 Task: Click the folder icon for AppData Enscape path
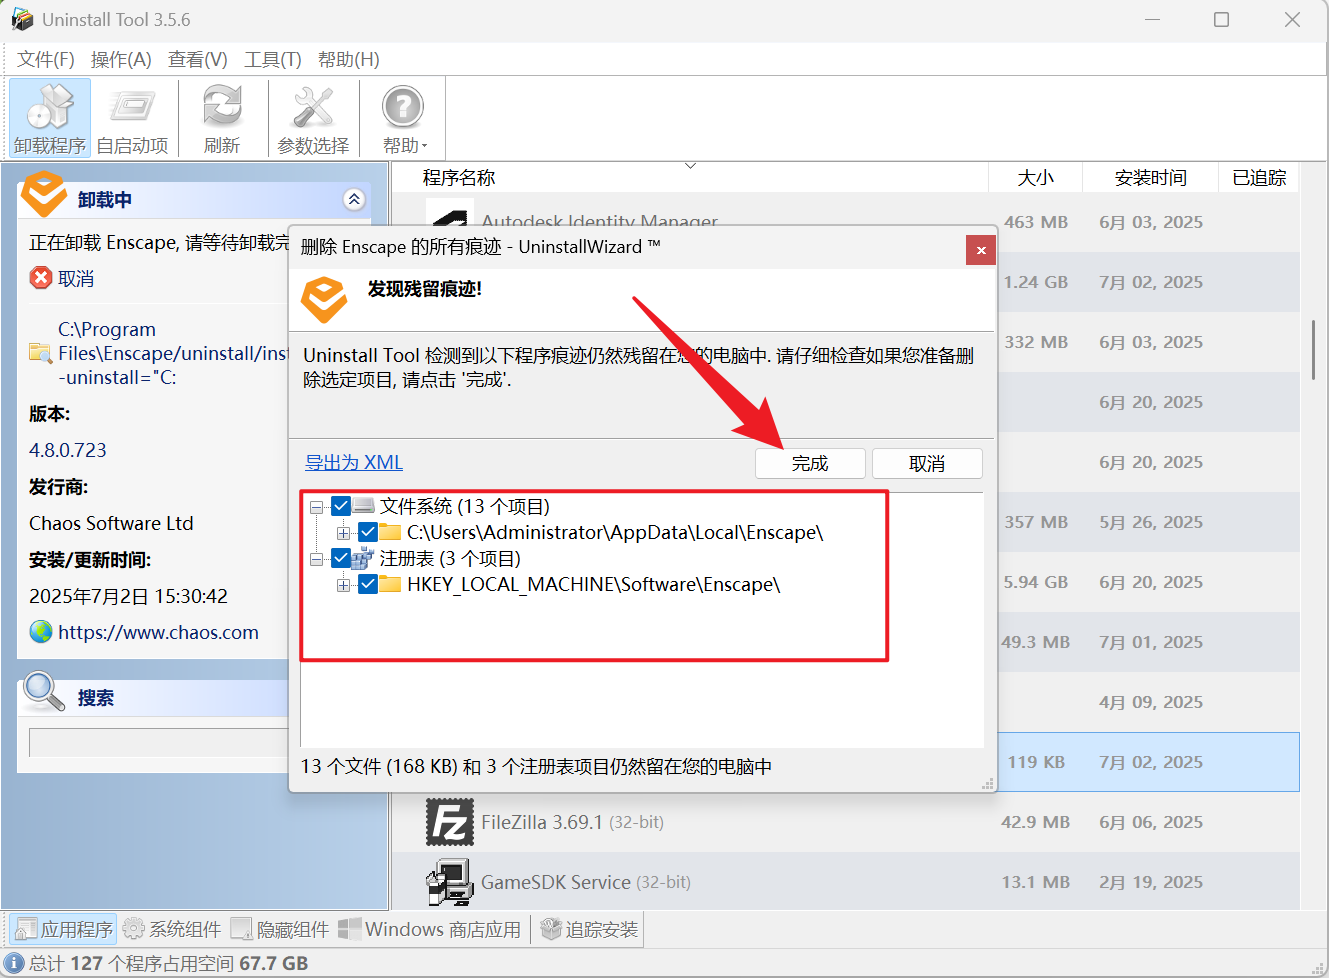(390, 532)
